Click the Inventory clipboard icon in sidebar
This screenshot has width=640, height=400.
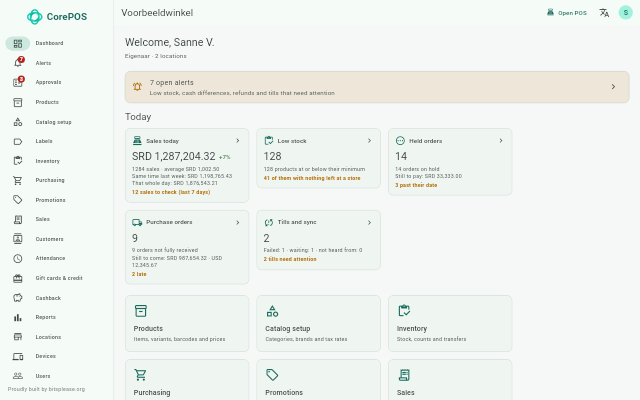tap(18, 161)
